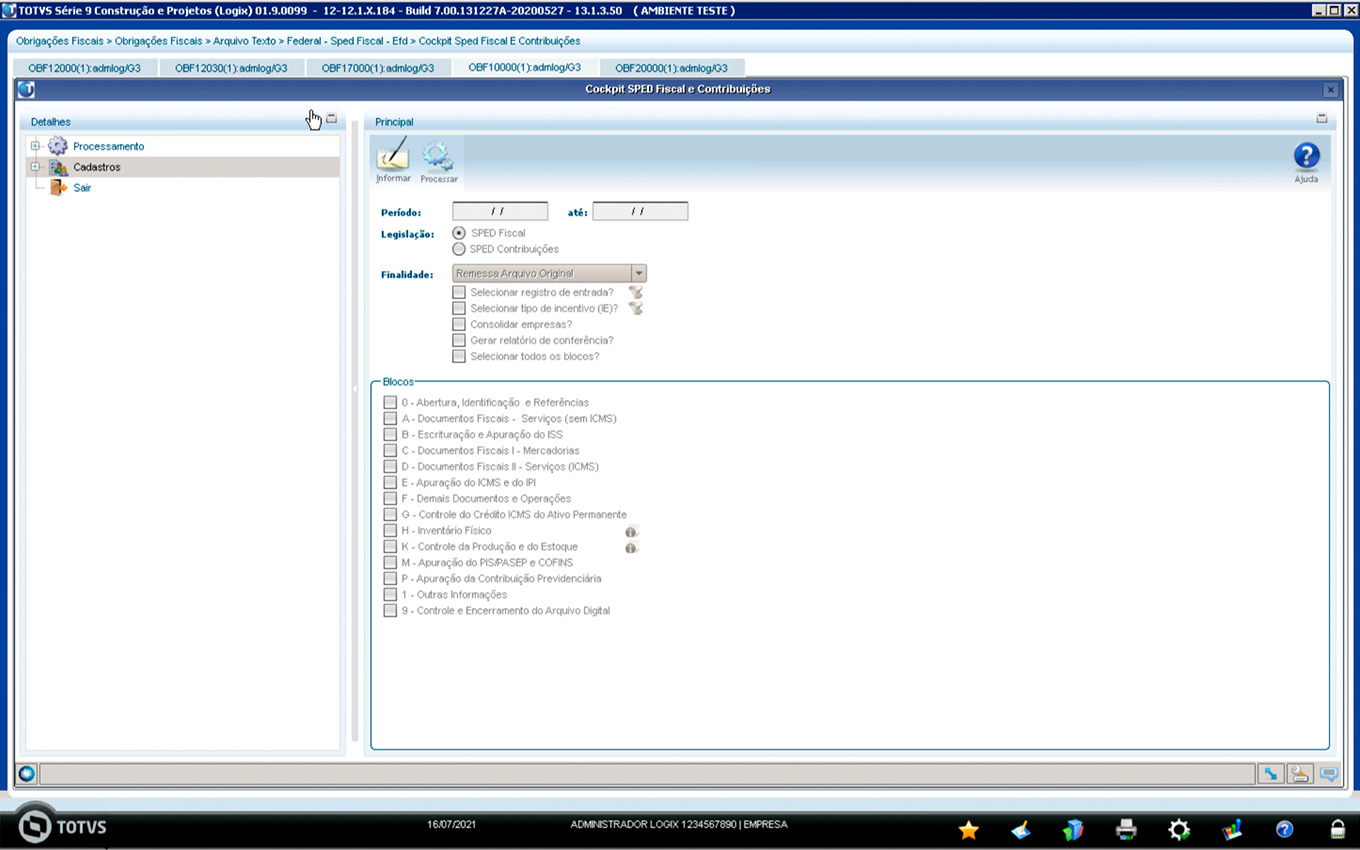Screen dimensions: 1360x850
Task: Expand the Processamento tree node
Action: 35,146
